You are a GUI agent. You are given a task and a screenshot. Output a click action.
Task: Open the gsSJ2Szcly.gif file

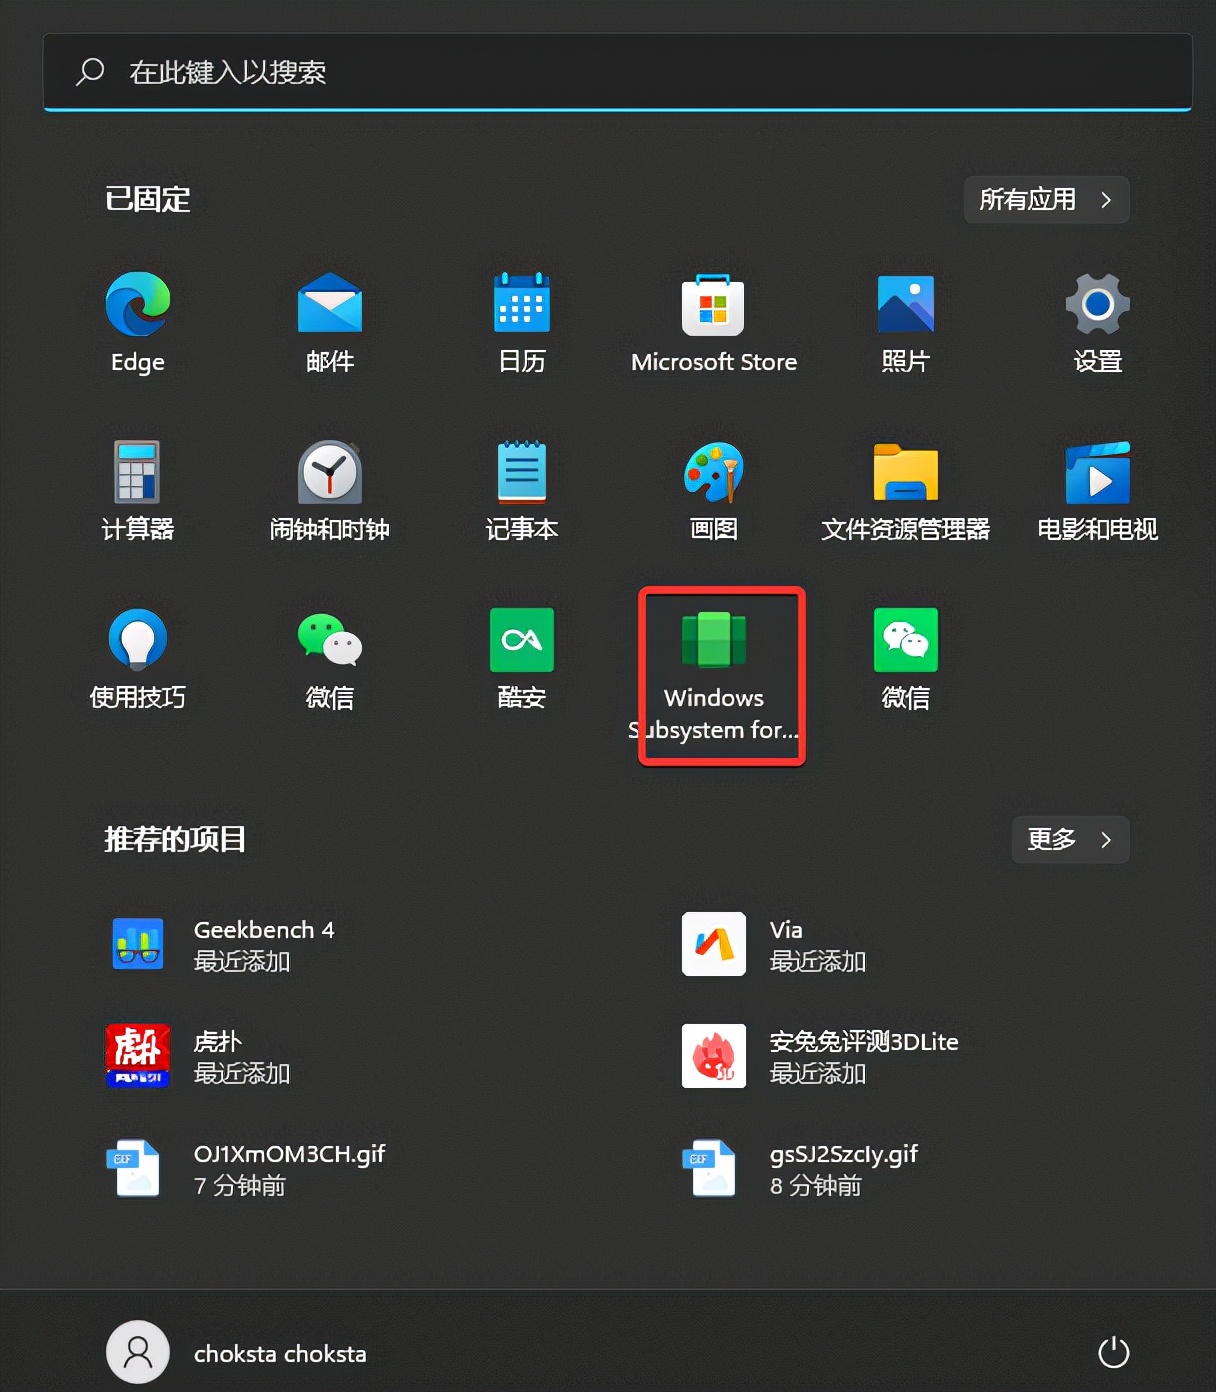(x=800, y=1168)
